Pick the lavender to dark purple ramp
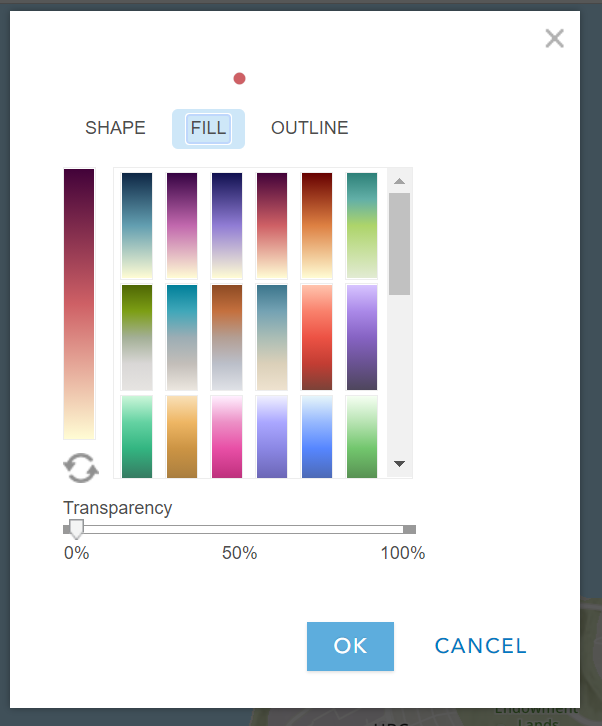Screen dimensions: 602x726 pyautogui.click(x=362, y=337)
